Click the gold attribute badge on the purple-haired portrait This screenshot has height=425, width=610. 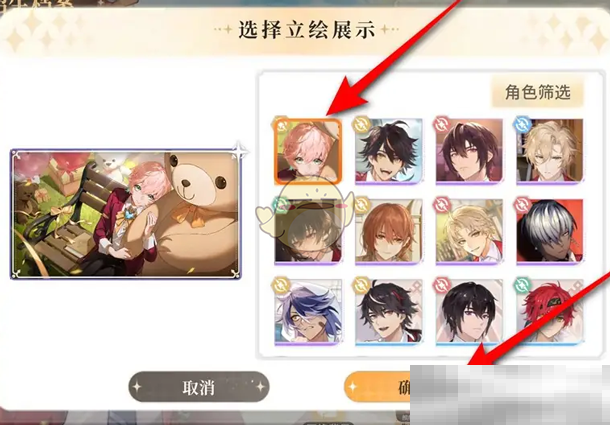[x=281, y=285]
